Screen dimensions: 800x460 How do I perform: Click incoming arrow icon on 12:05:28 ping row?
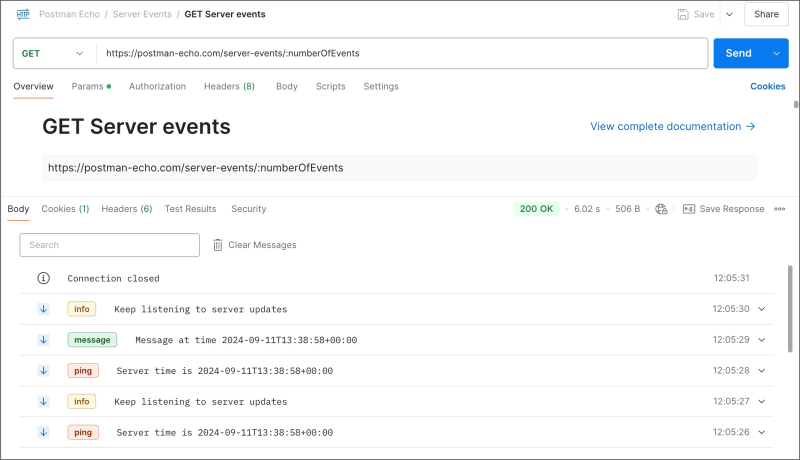[43, 371]
